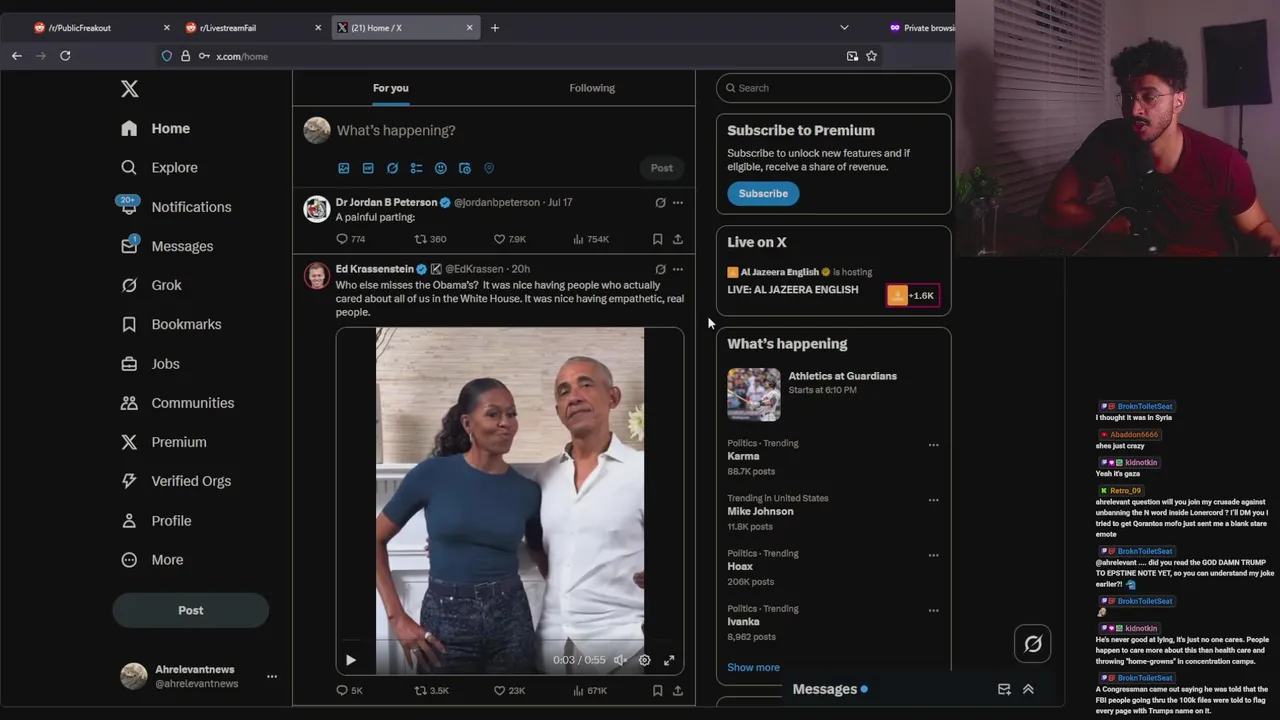Open options for Mike Johnson trend

pos(933,500)
